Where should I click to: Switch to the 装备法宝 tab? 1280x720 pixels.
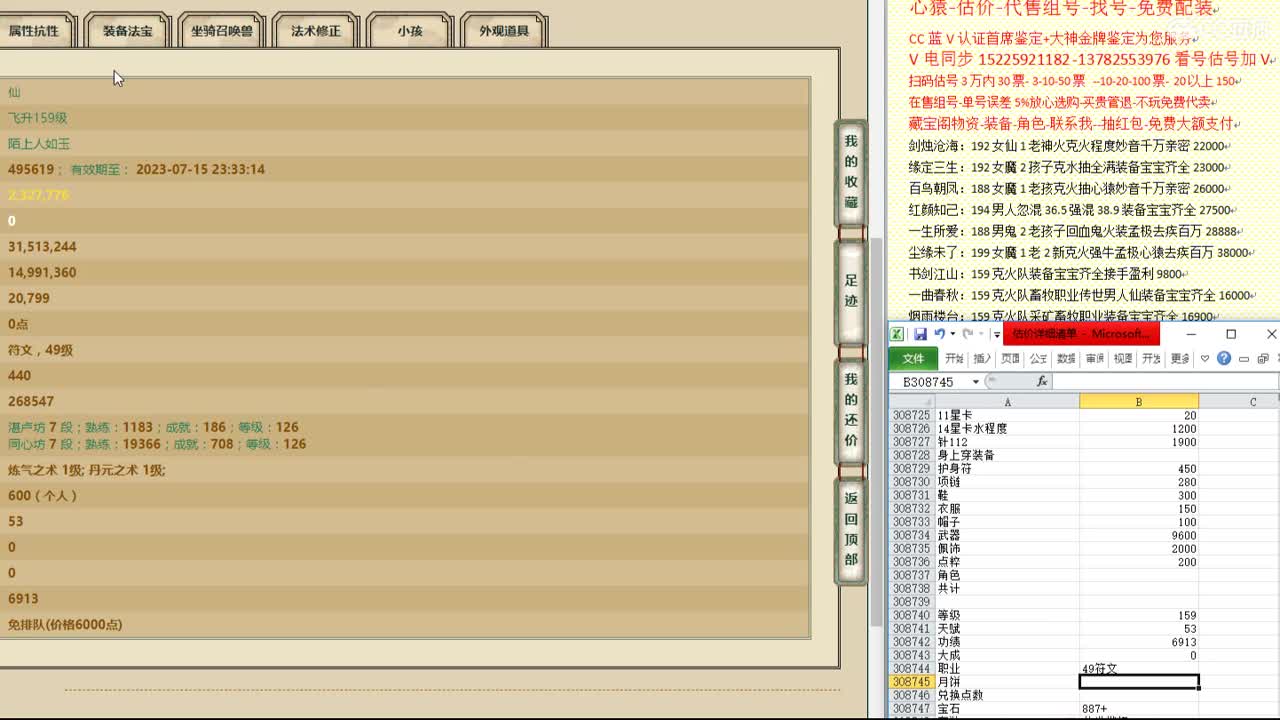126,30
